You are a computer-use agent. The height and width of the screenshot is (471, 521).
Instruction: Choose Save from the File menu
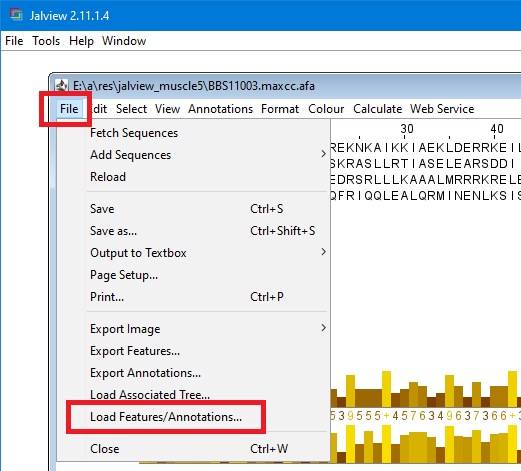click(x=193, y=209)
